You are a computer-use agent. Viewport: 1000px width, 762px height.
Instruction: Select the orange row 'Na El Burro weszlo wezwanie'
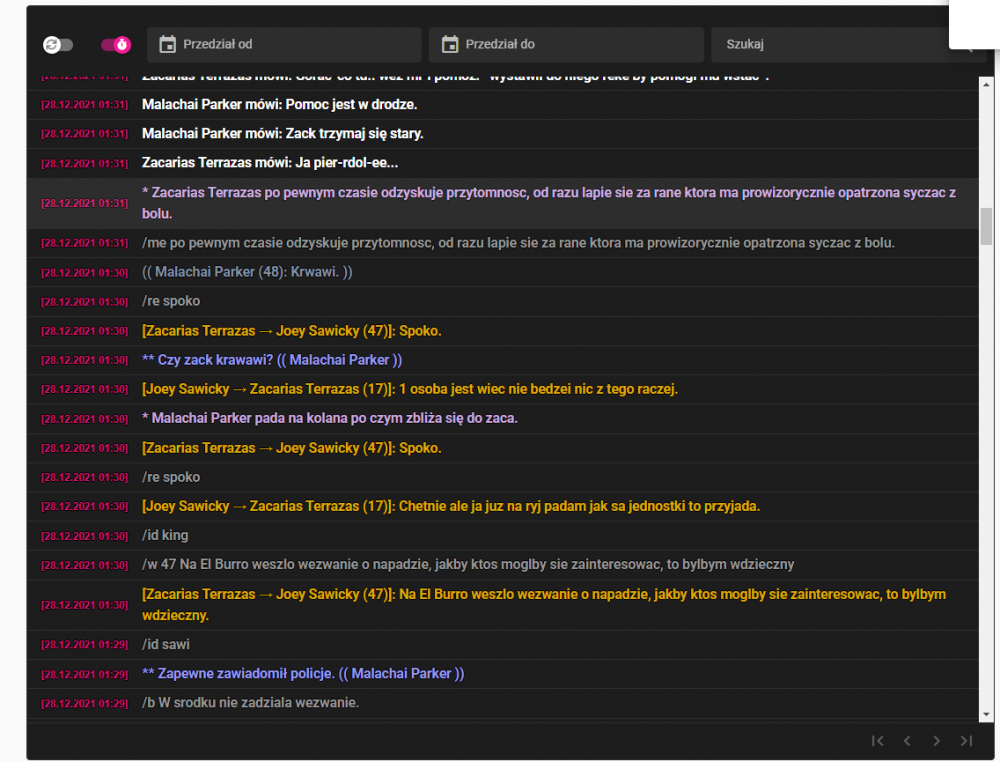(x=503, y=605)
